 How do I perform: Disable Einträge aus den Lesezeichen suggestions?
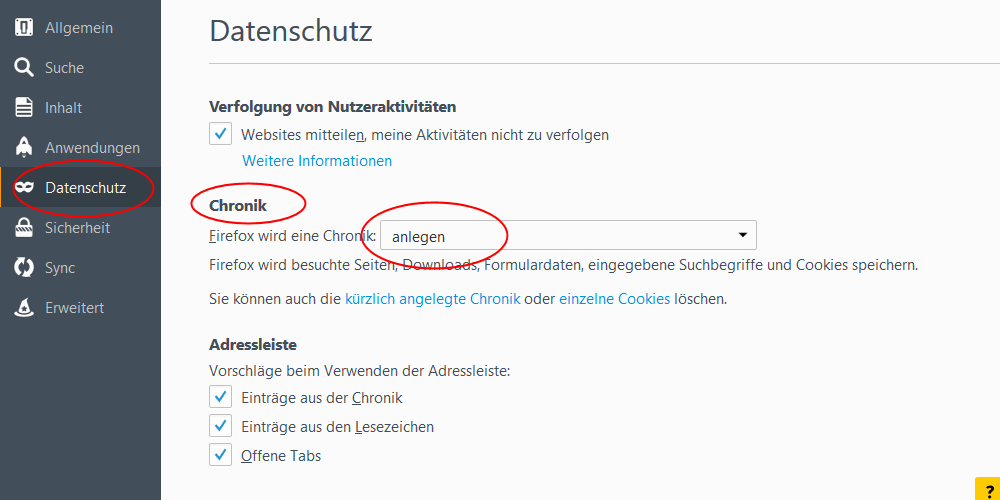(x=221, y=426)
